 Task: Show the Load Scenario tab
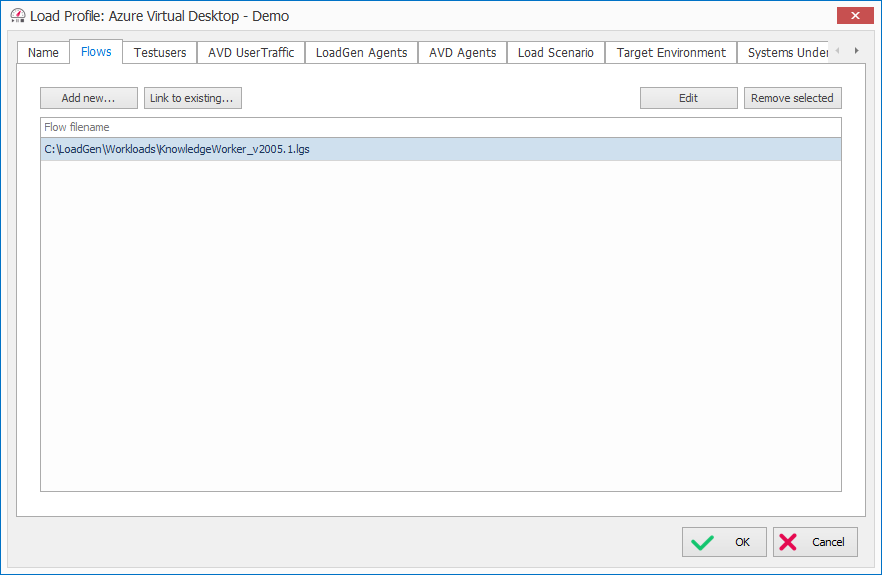pos(555,53)
